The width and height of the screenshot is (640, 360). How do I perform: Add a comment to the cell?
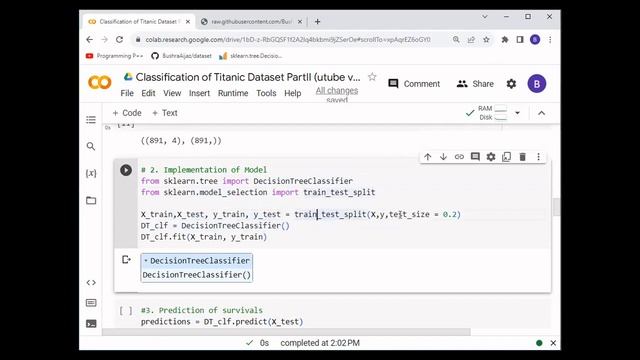tap(475, 157)
